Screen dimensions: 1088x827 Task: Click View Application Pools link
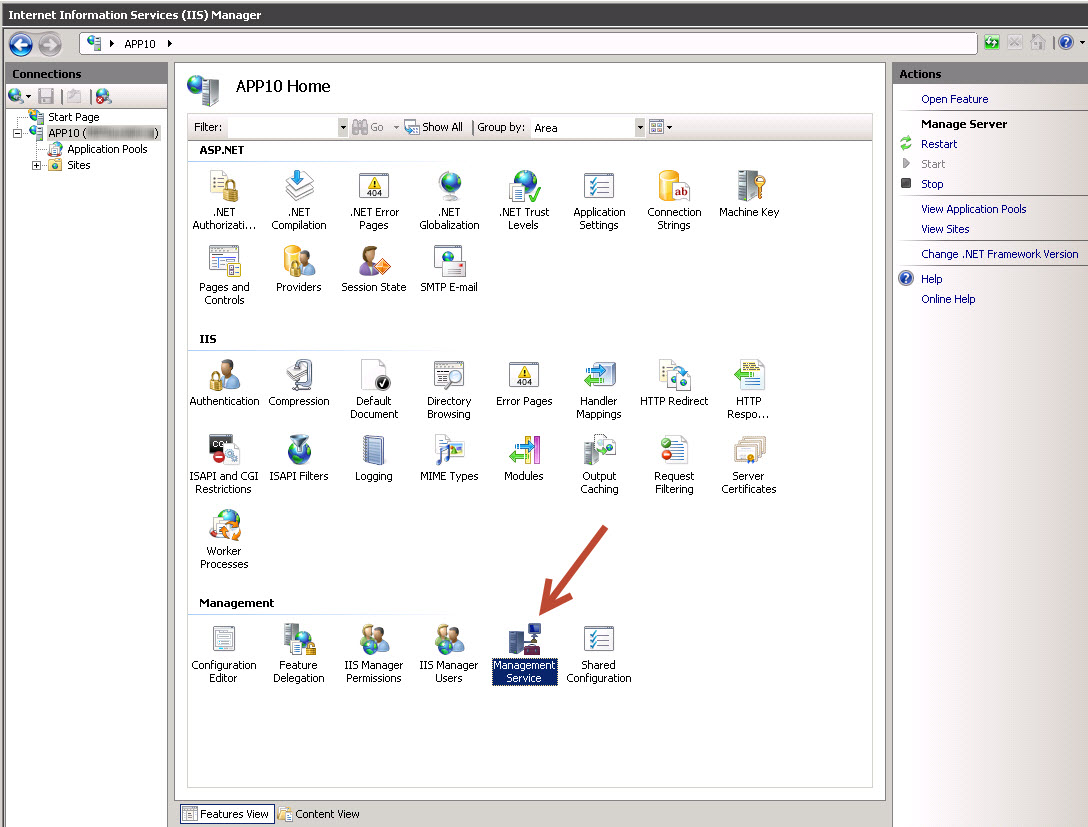973,210
